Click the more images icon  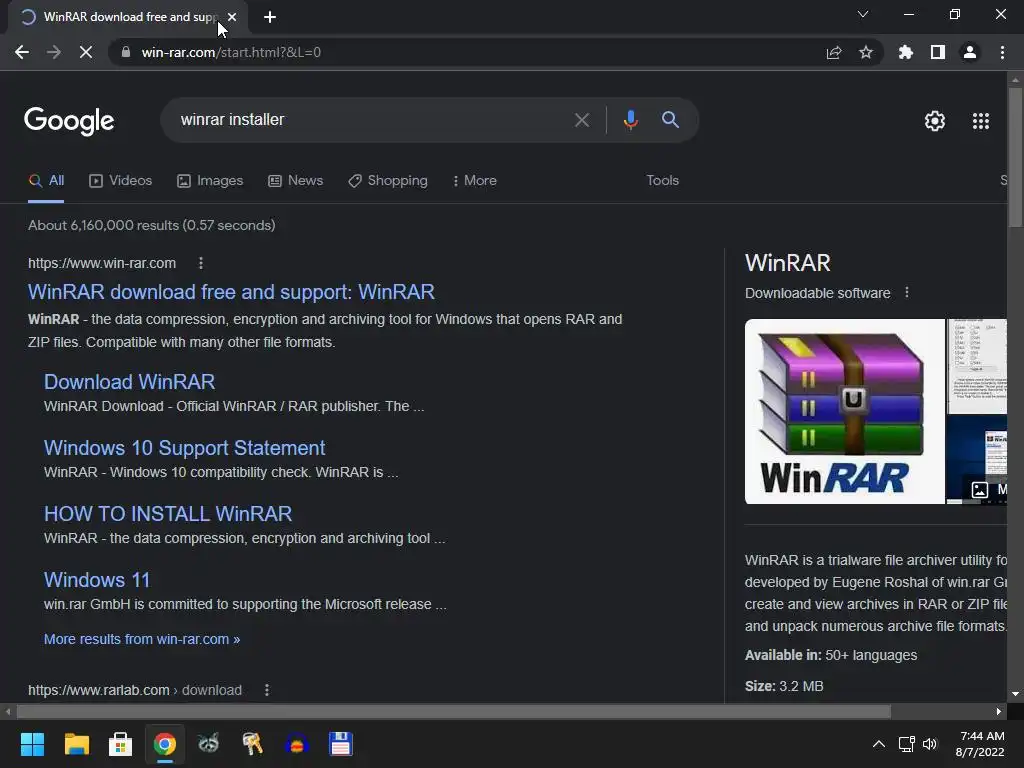980,490
